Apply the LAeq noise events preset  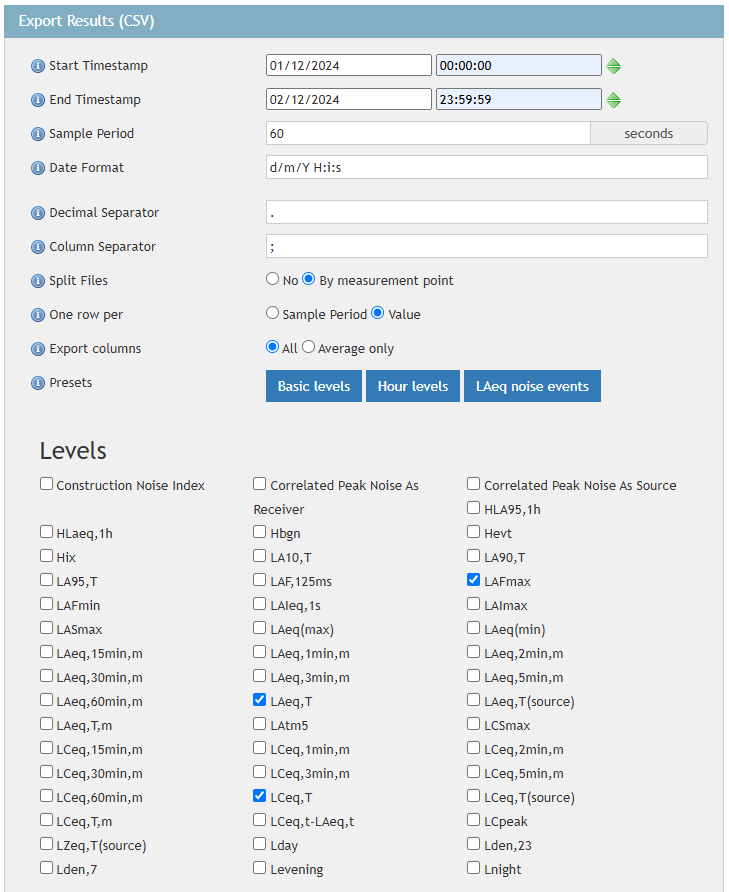(532, 387)
